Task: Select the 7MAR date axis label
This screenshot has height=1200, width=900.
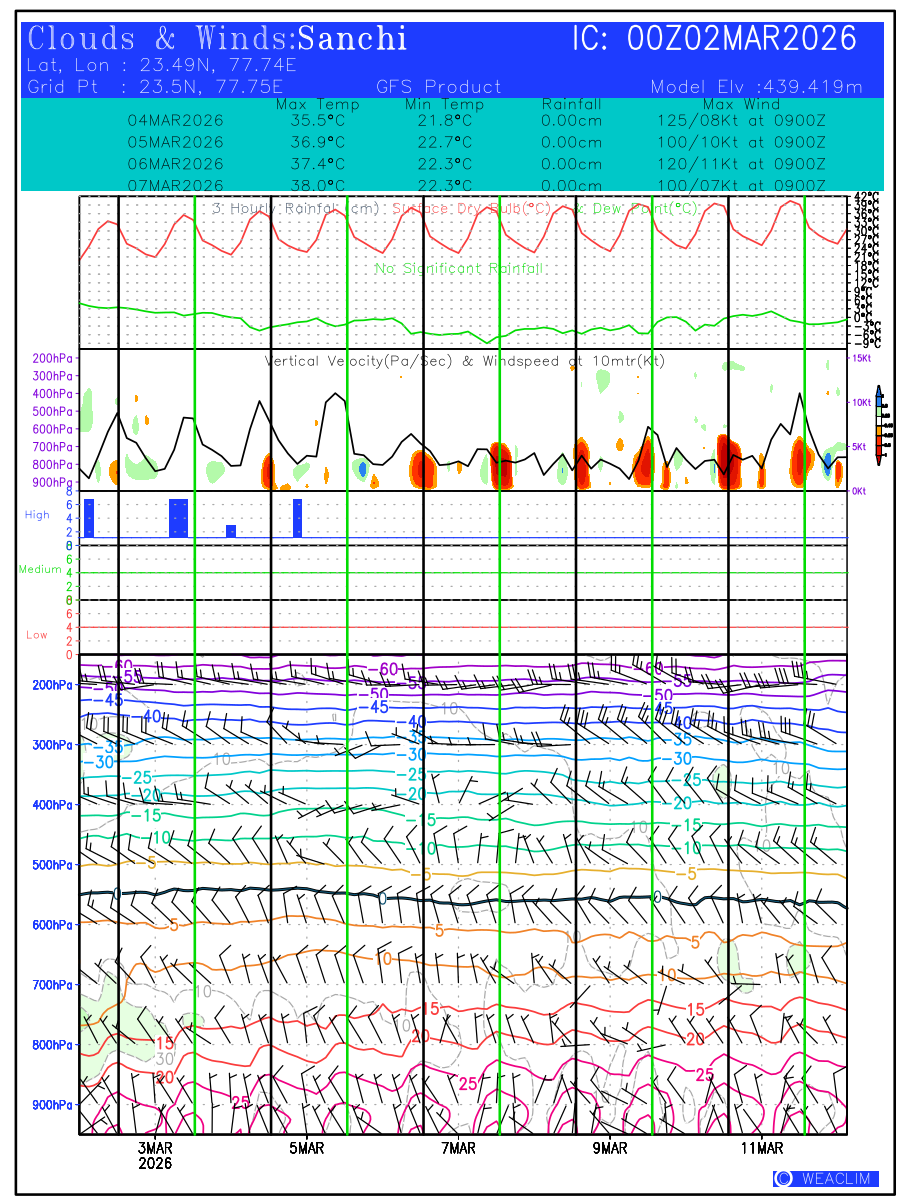Action: click(458, 1148)
